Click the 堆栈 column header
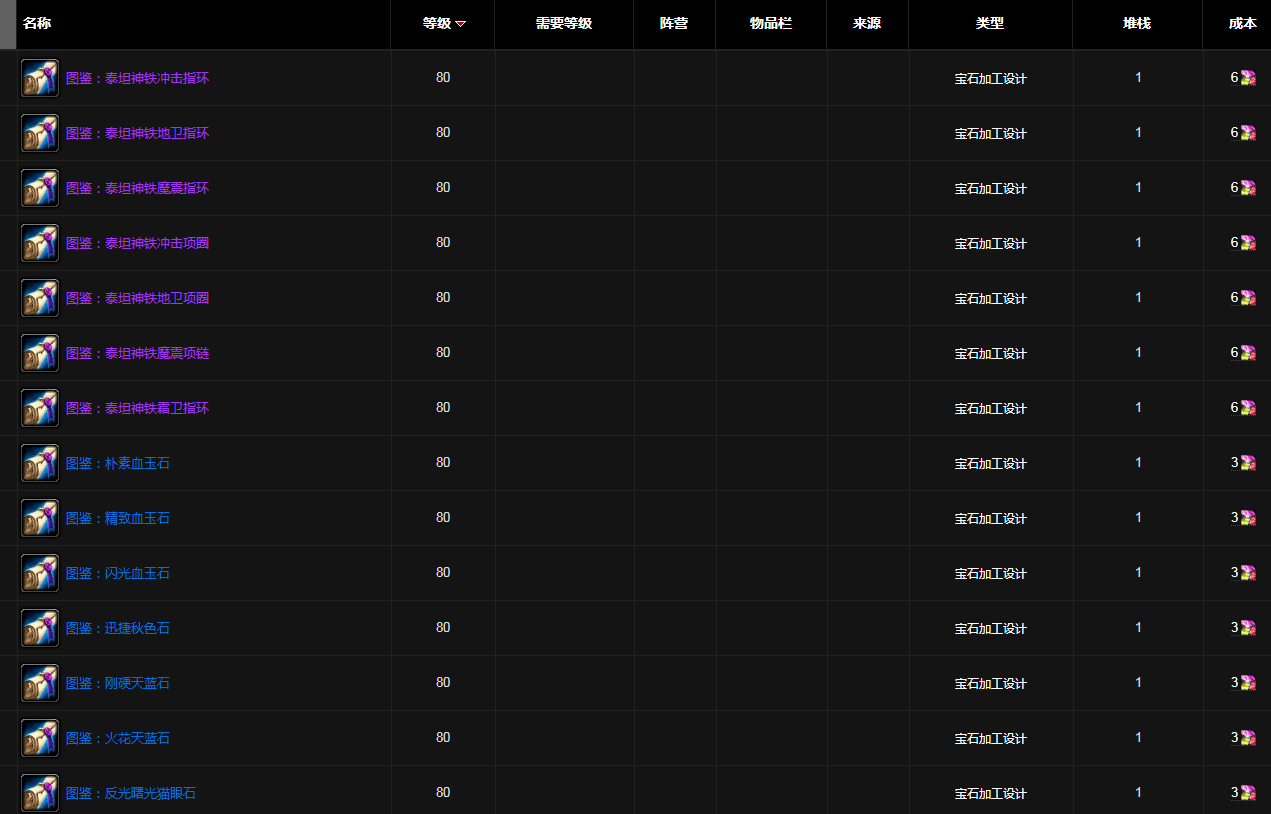This screenshot has width=1271, height=814. click(1137, 24)
